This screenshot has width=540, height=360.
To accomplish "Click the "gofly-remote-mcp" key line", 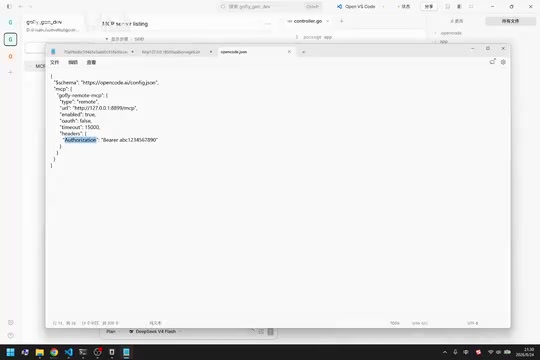I will tap(82, 95).
